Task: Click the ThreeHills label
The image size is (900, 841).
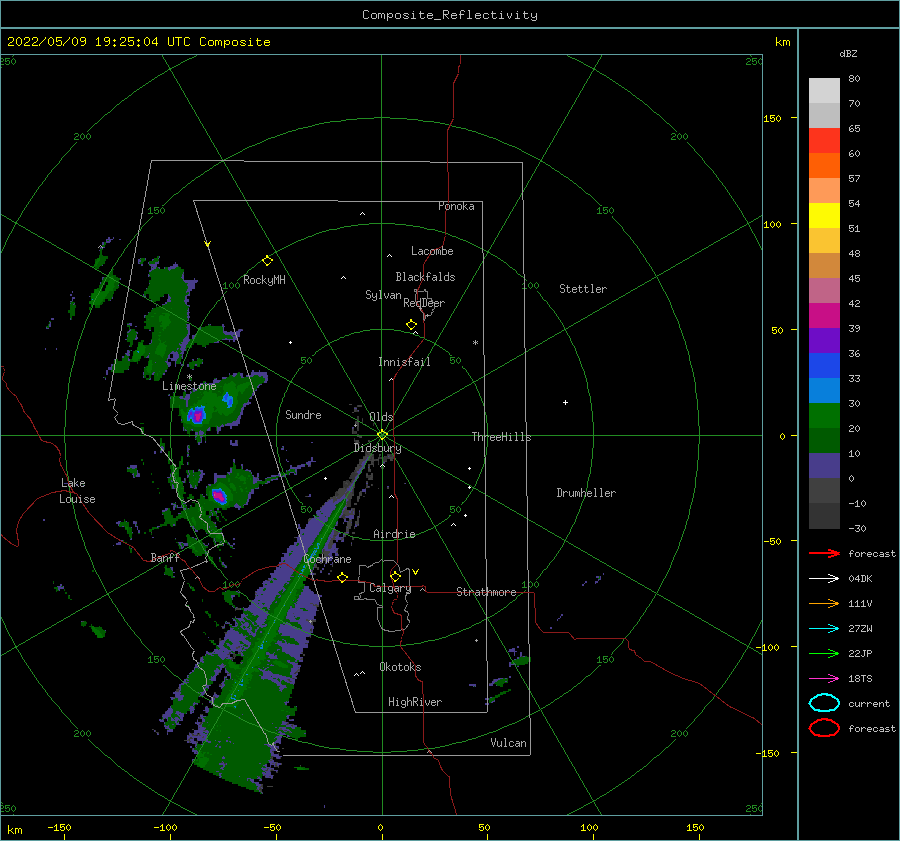Action: point(501,437)
